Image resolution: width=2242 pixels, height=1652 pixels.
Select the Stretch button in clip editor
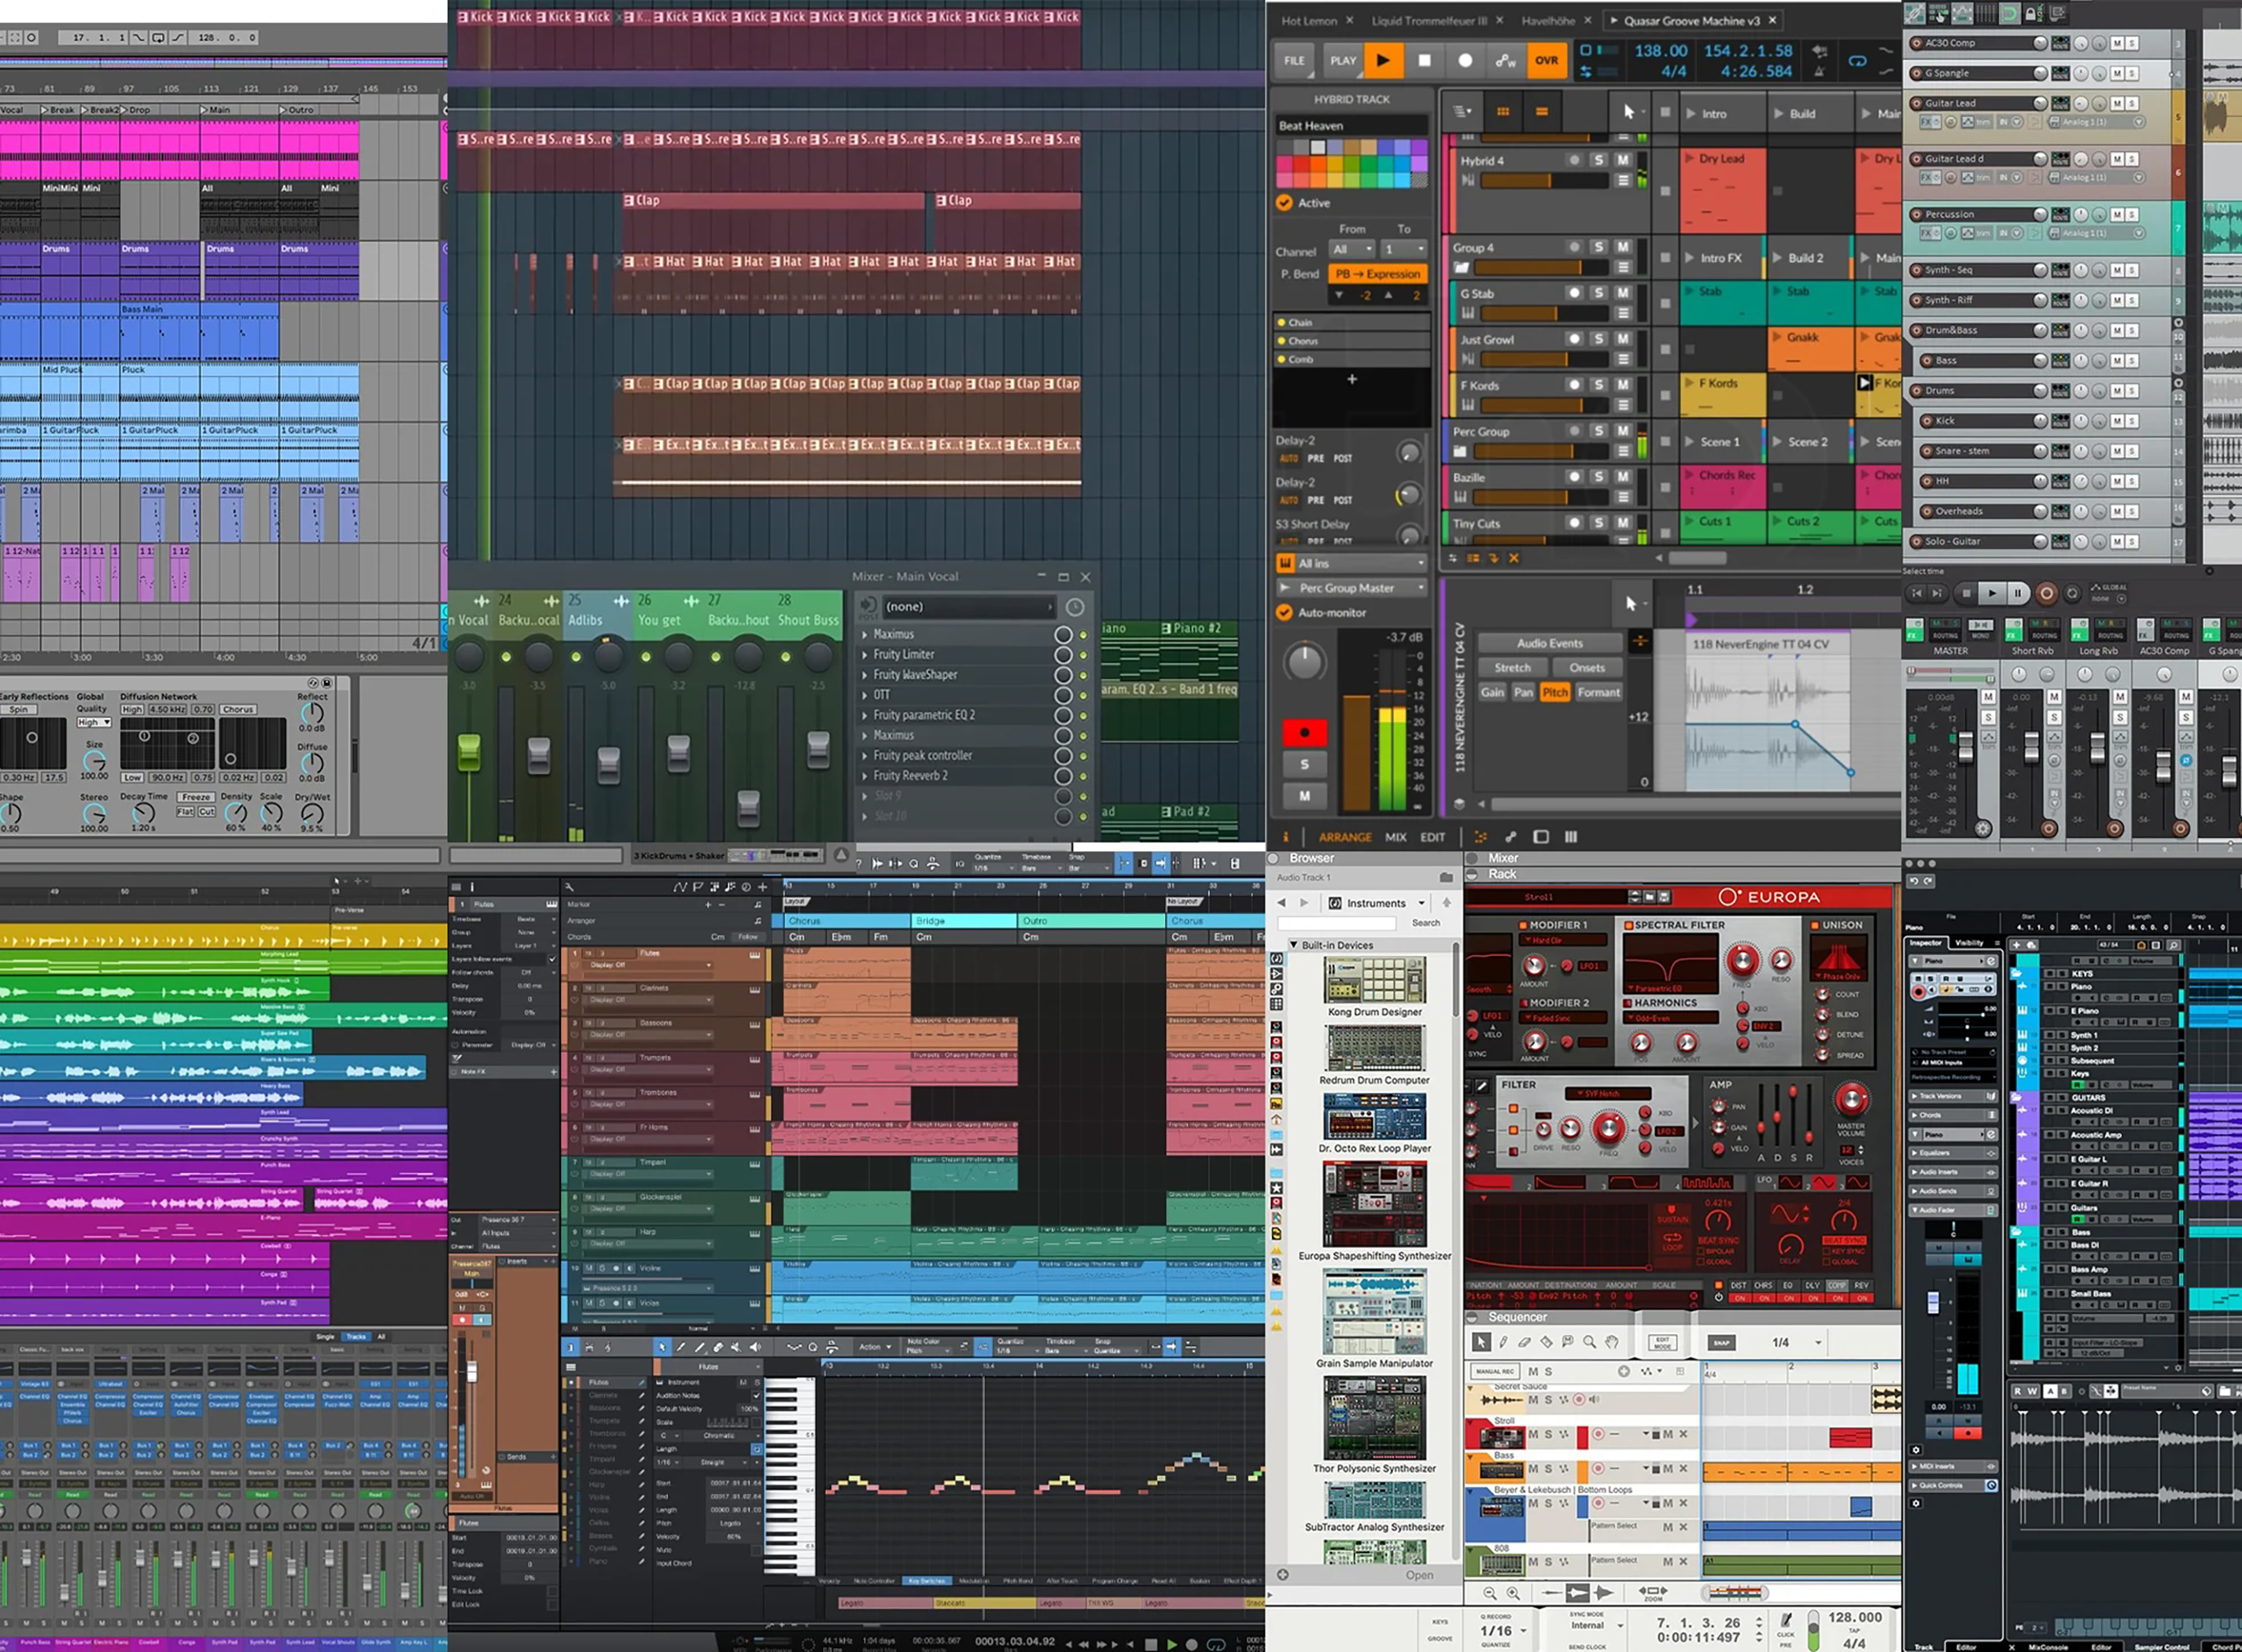tap(1512, 667)
